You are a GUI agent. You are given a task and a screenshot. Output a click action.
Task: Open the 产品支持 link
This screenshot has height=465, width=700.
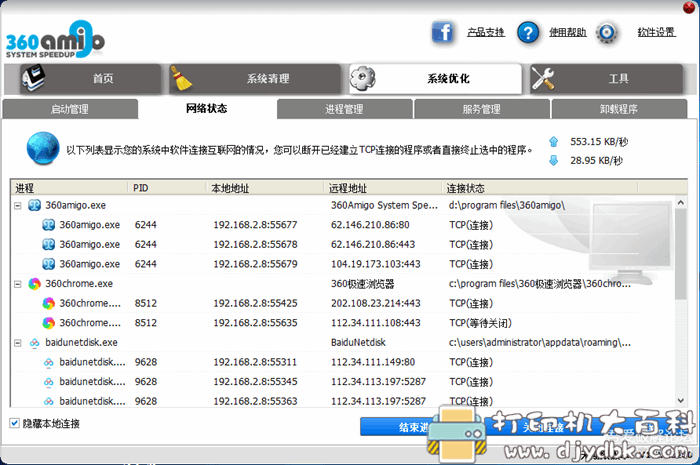coord(486,32)
